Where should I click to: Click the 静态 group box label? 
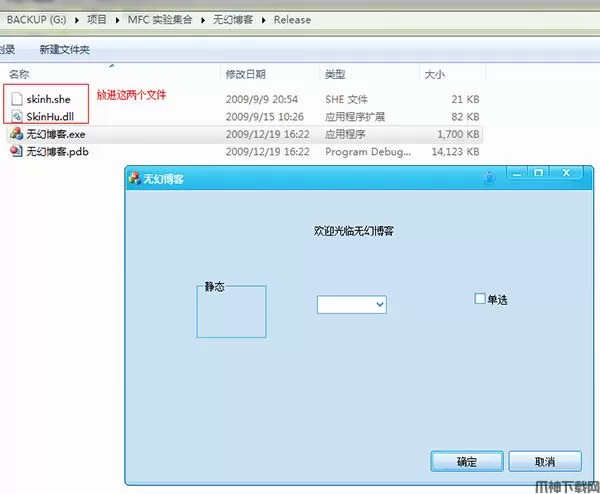(215, 286)
